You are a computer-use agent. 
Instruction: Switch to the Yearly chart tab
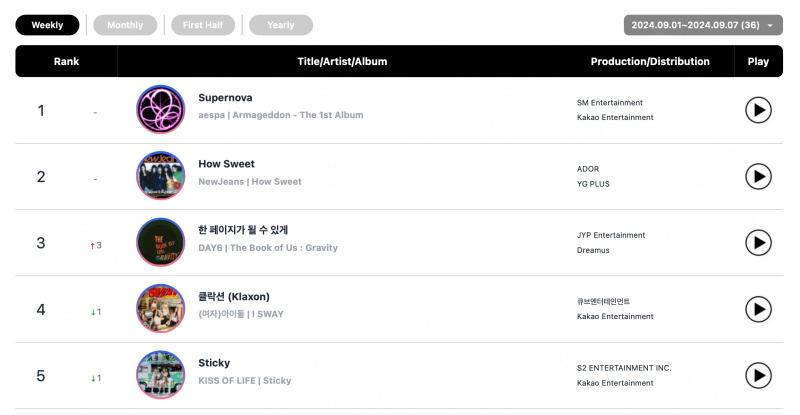tap(281, 25)
